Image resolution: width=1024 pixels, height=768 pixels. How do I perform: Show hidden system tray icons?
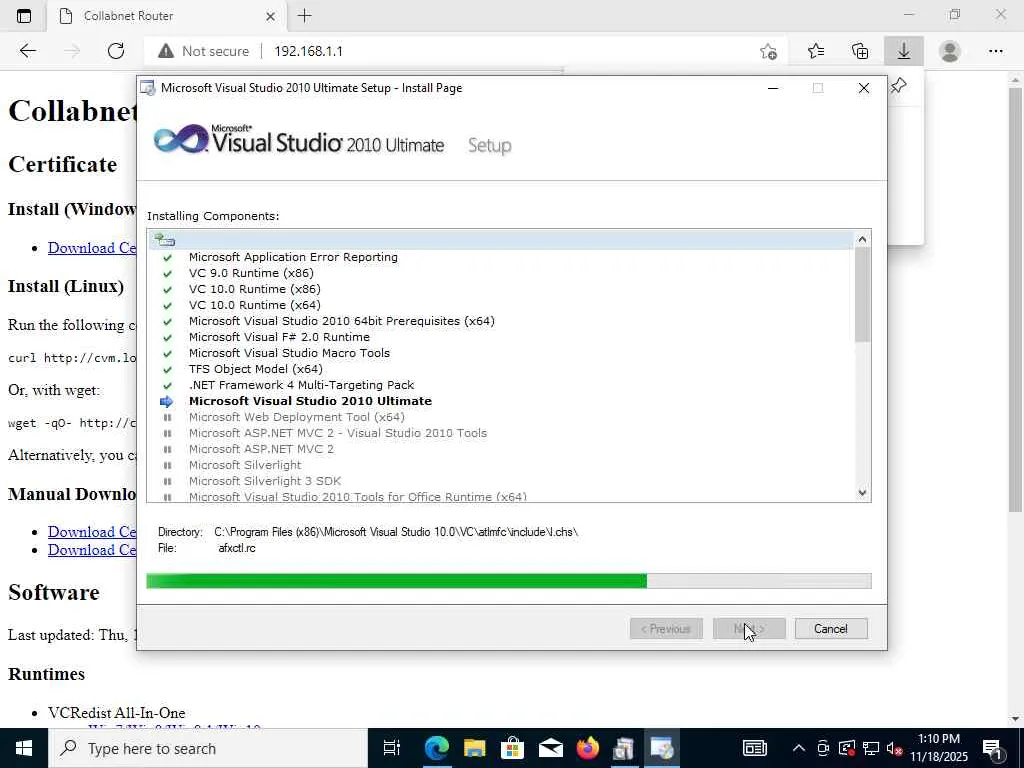pyautogui.click(x=799, y=748)
